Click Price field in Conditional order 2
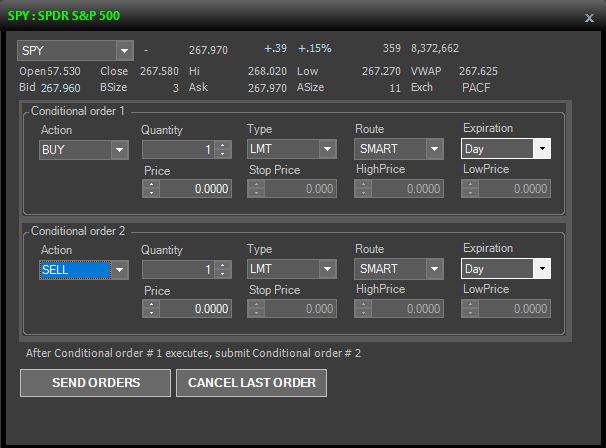The width and height of the screenshot is (606, 448). [195, 309]
